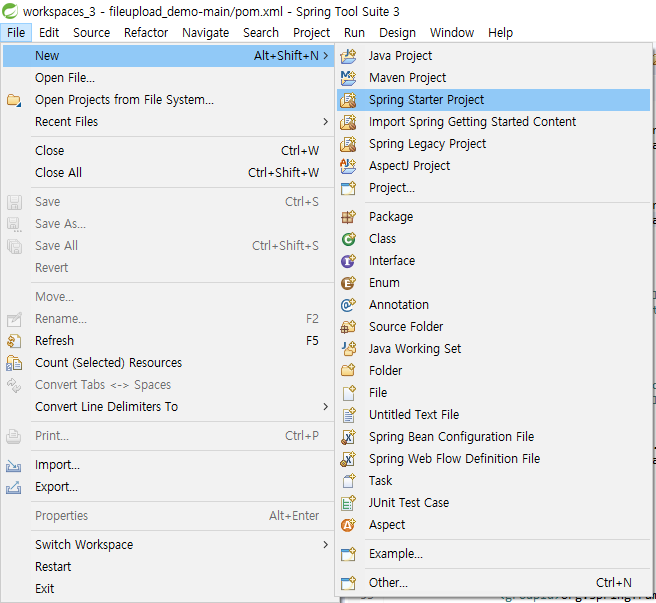656x603 pixels.
Task: Open the Source menu
Action: tap(92, 33)
